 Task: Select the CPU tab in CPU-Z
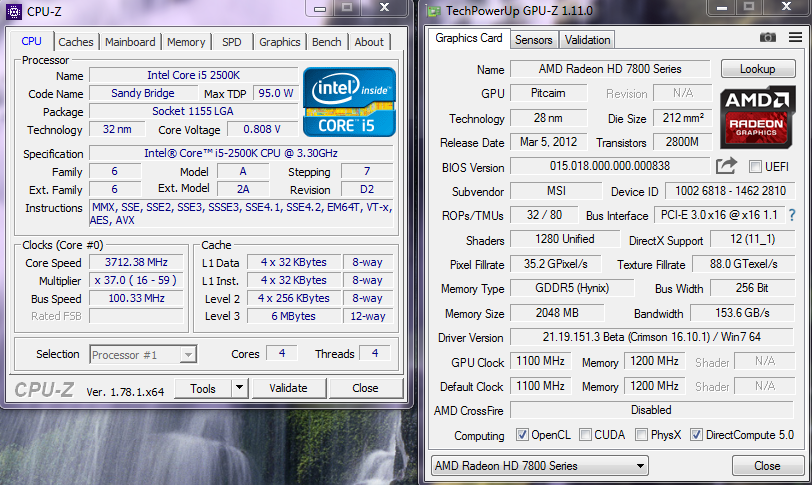tap(31, 41)
